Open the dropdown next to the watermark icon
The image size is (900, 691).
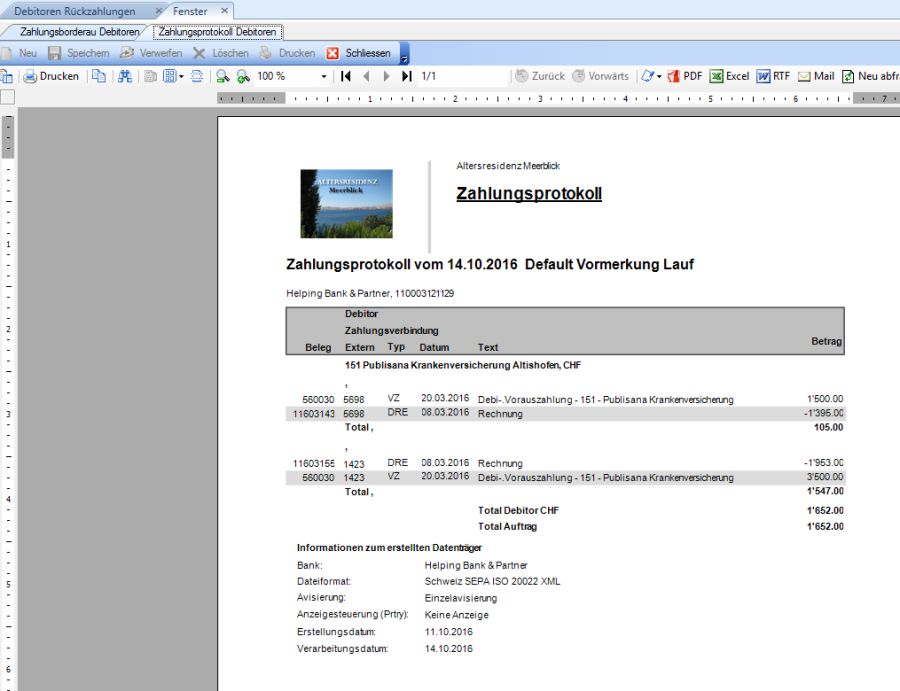click(660, 76)
